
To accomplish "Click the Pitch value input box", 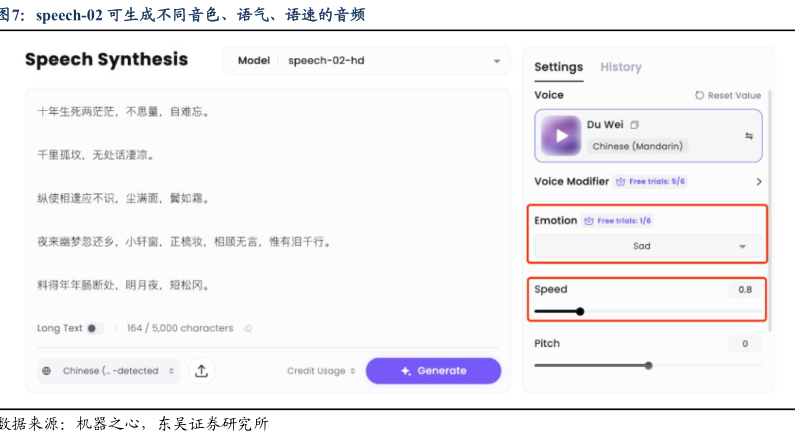I will (744, 344).
